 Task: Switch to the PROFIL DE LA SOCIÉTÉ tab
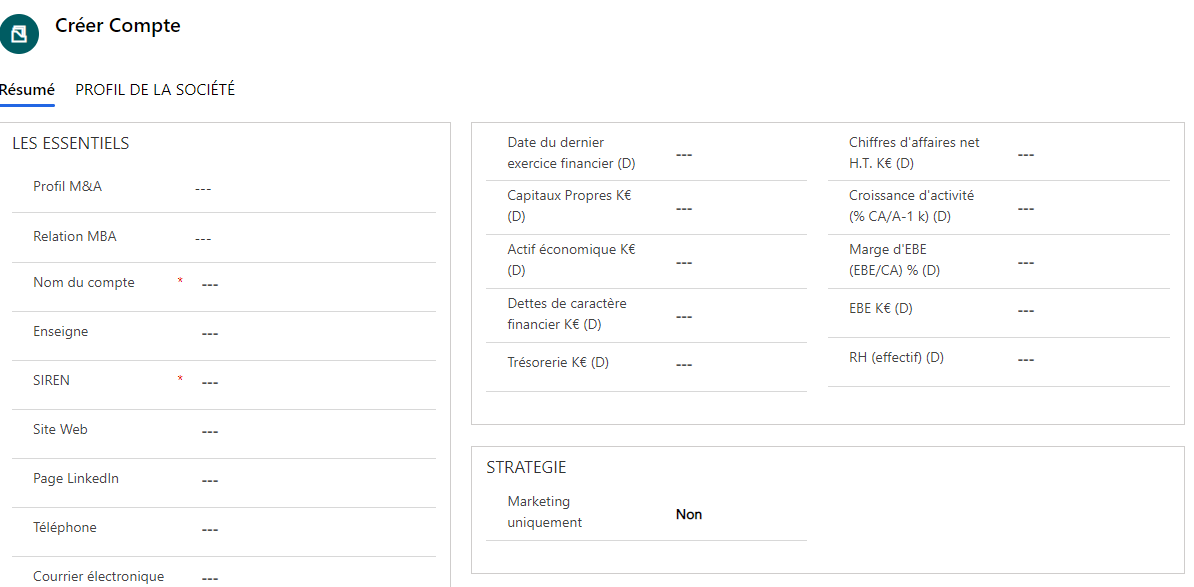[x=155, y=90]
